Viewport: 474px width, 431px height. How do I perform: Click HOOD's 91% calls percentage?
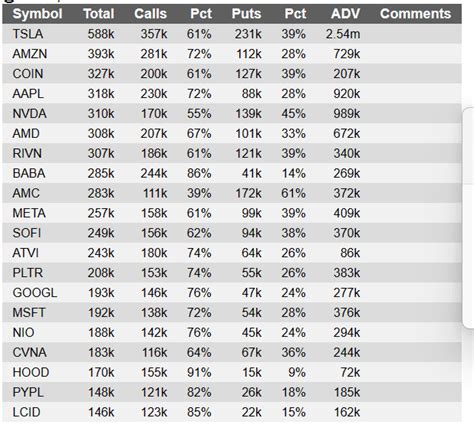point(199,373)
